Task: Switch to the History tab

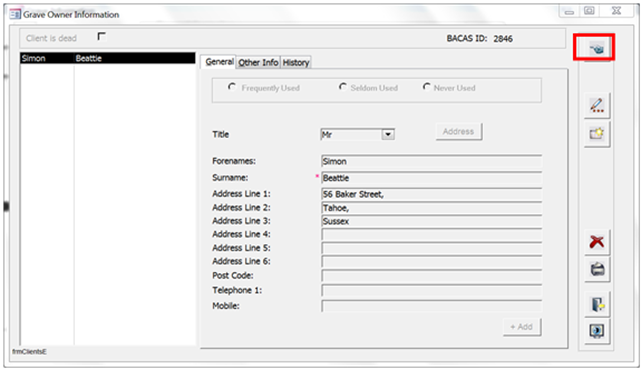Action: pyautogui.click(x=296, y=62)
